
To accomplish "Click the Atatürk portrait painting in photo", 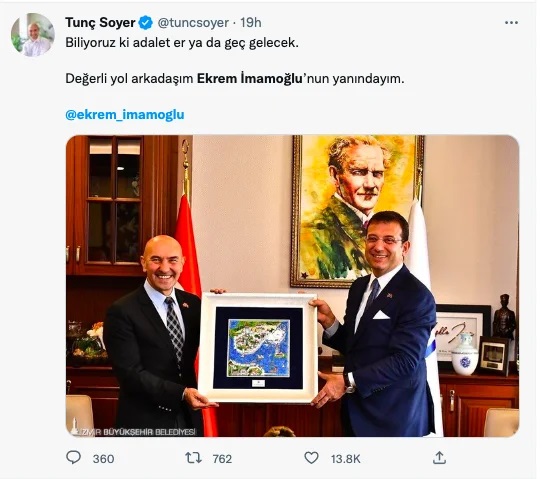I will point(358,211).
